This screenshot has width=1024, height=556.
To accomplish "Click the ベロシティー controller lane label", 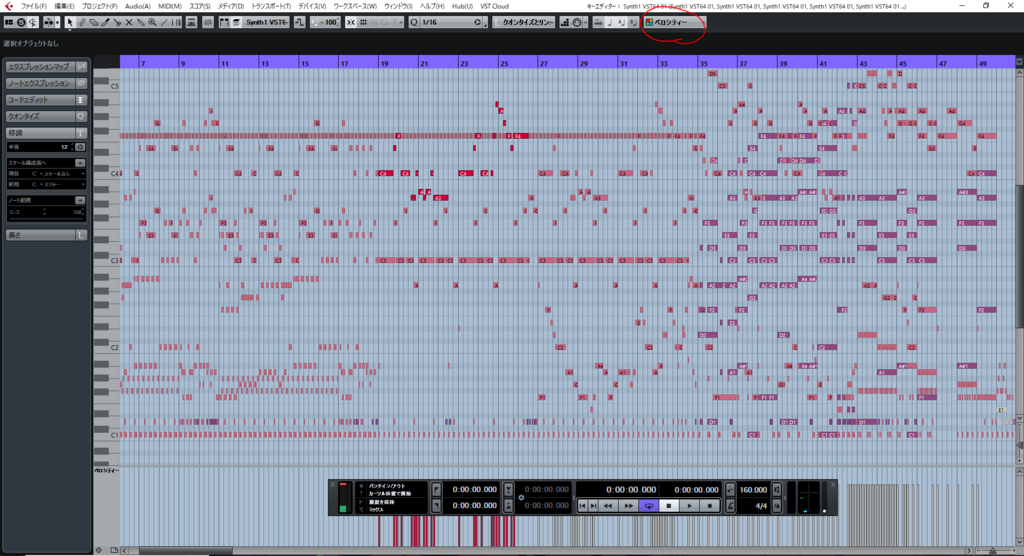I will [106, 470].
